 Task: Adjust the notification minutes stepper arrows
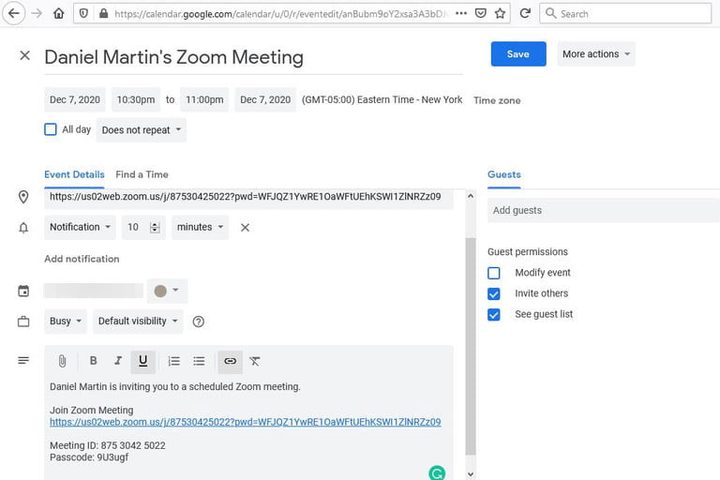[x=155, y=227]
